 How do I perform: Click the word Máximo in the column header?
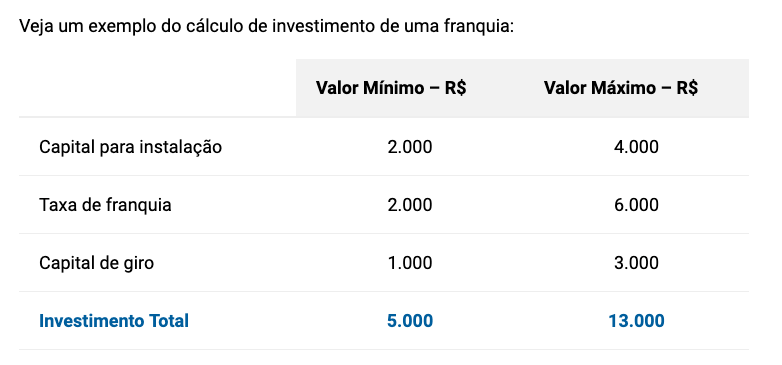[x=619, y=88]
